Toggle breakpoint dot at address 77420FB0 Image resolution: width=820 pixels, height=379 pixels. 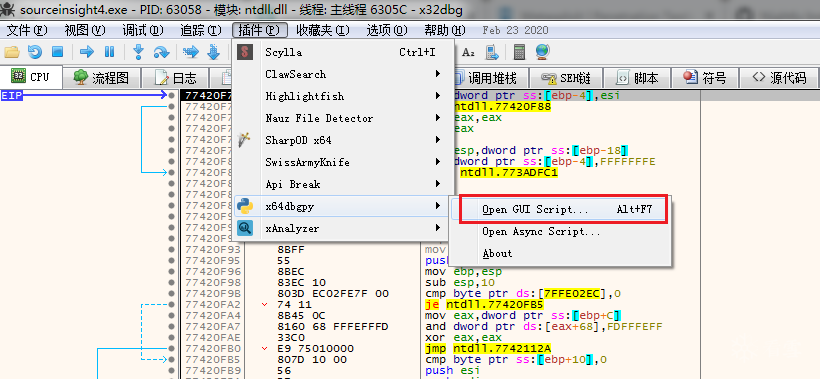point(172,348)
